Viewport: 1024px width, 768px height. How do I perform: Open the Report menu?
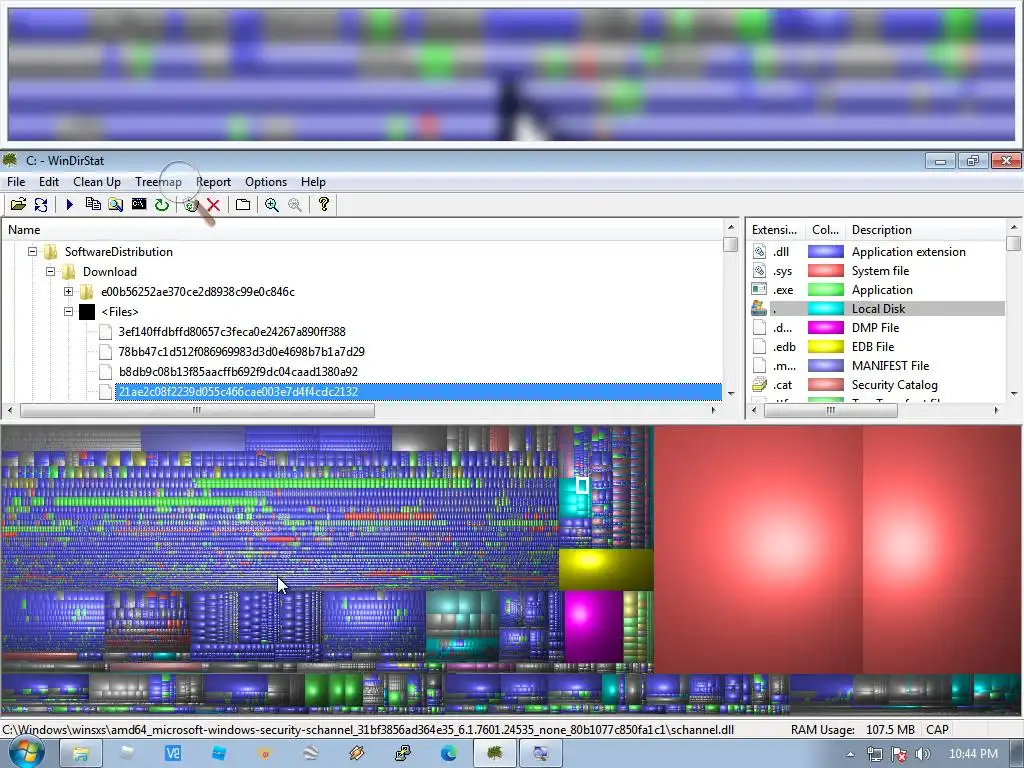point(214,182)
